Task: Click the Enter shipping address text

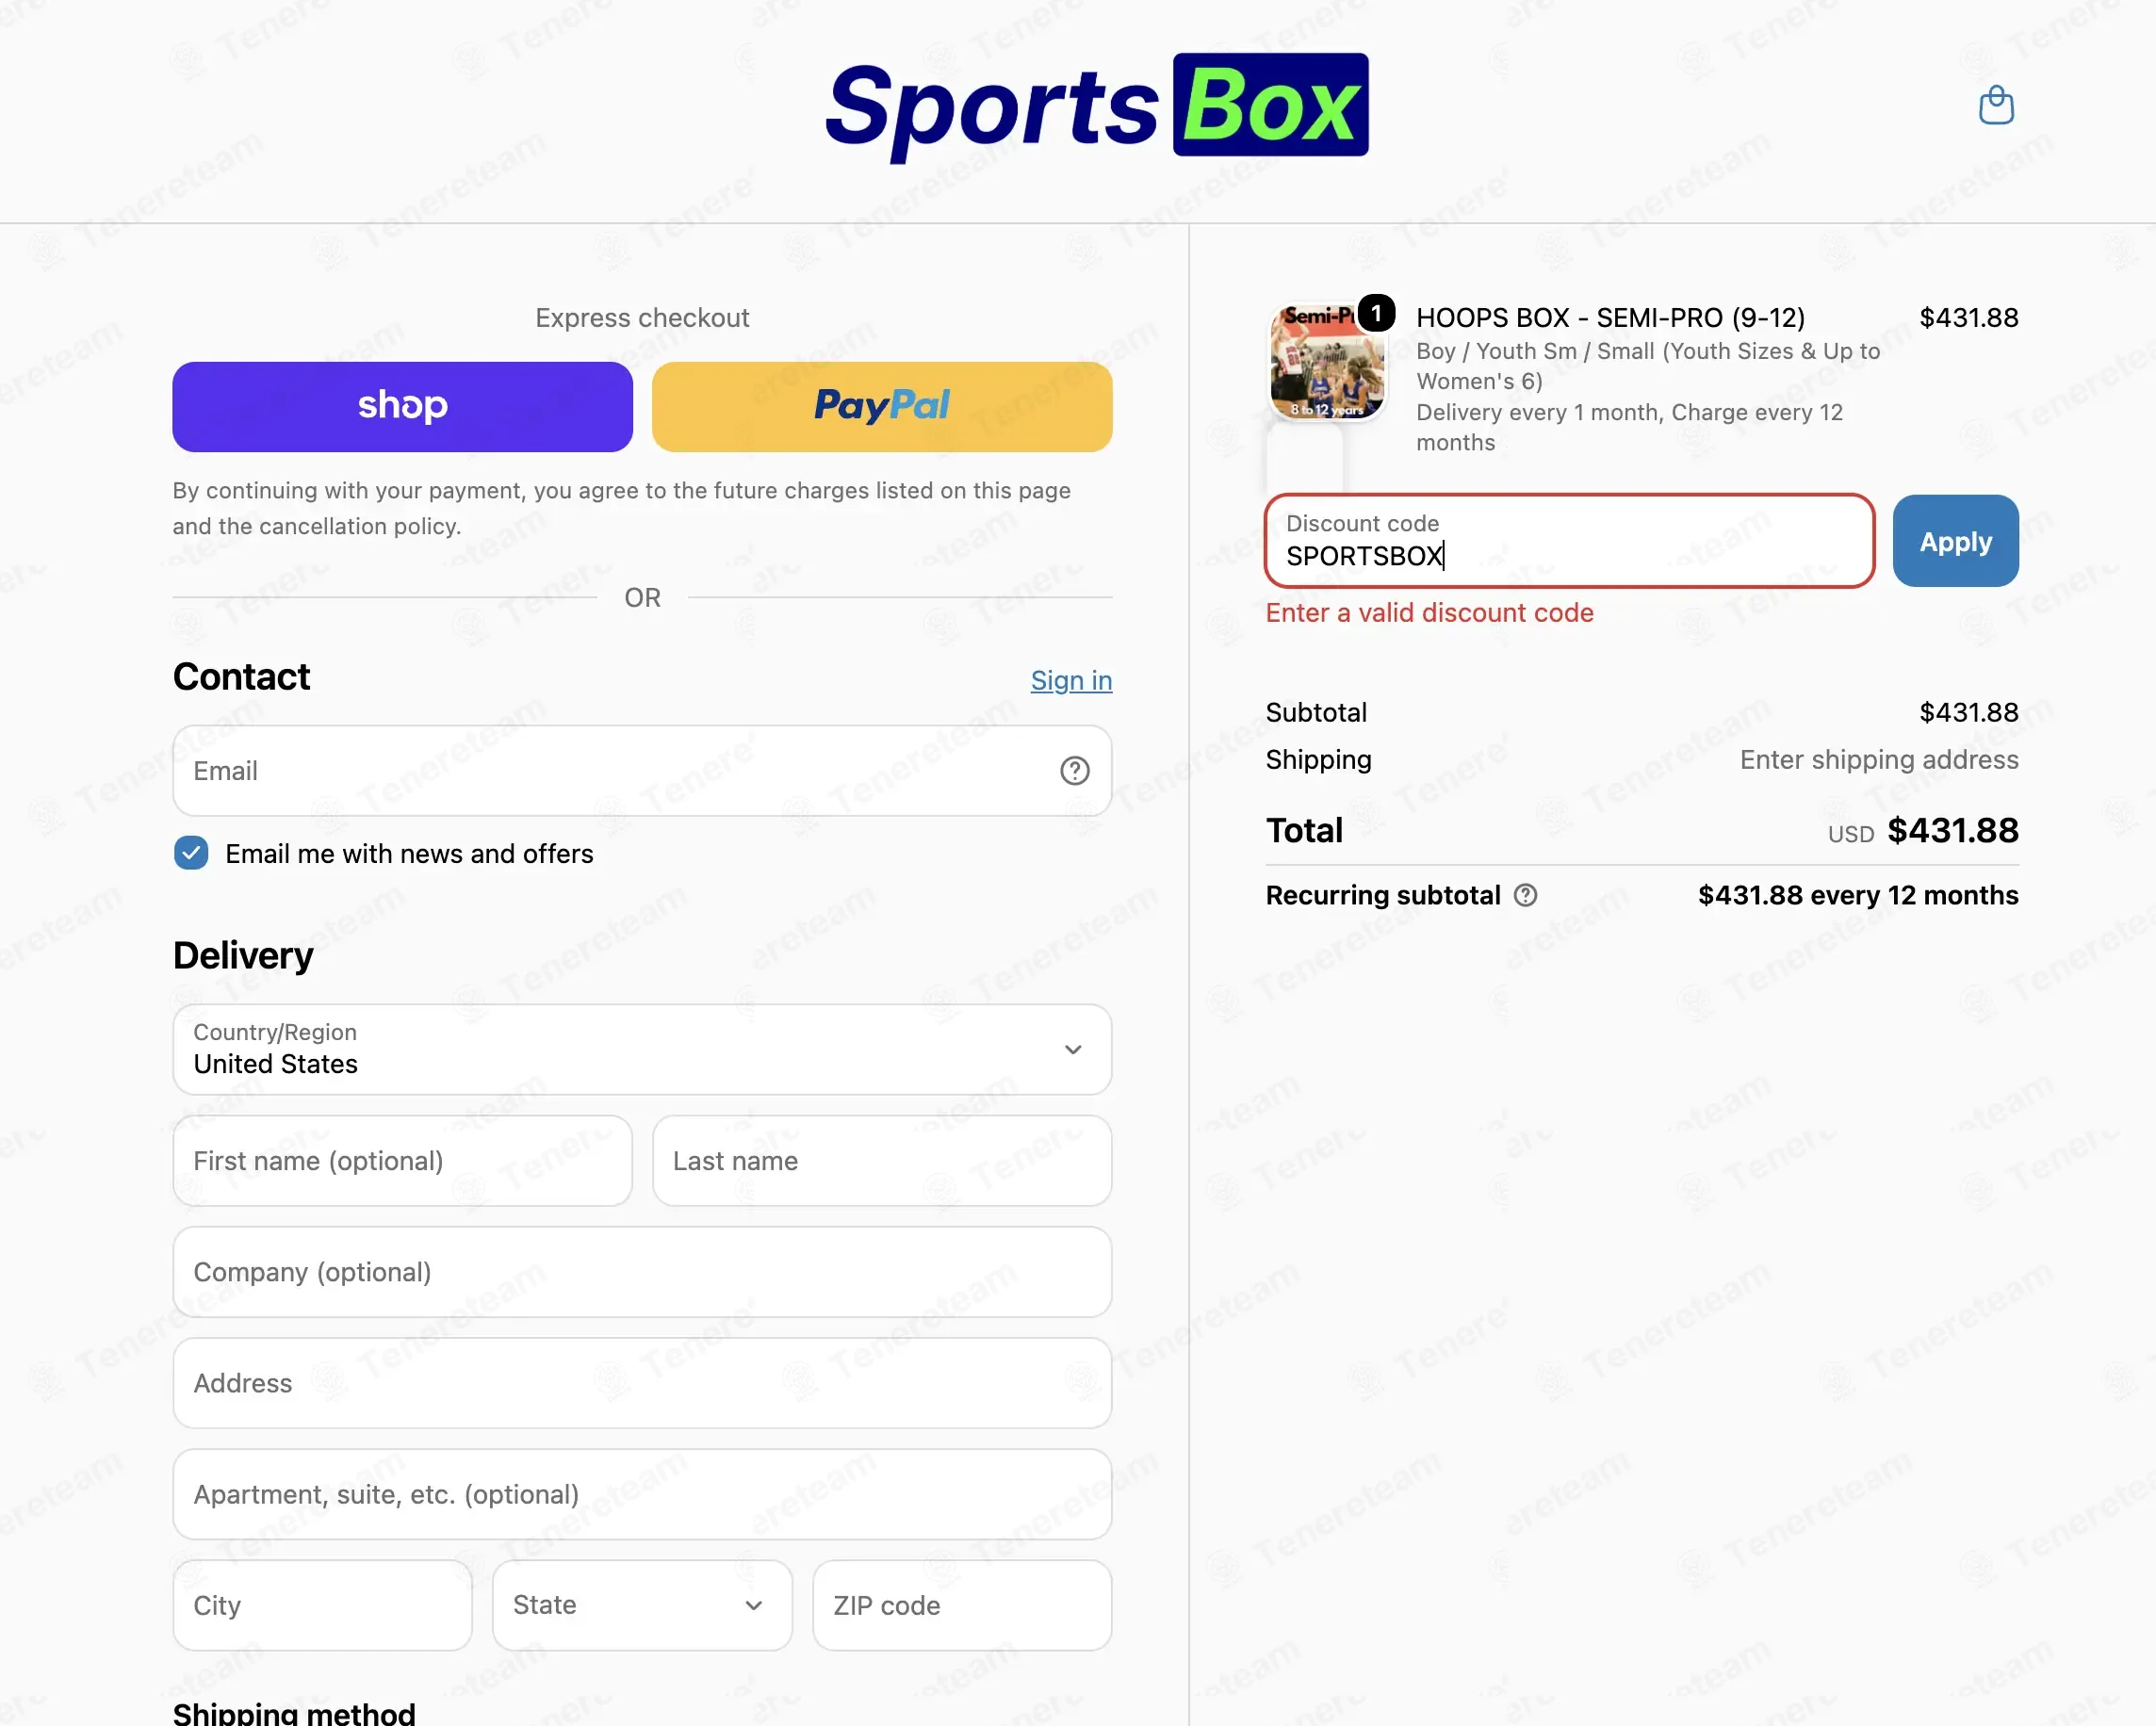Action: pos(1878,760)
